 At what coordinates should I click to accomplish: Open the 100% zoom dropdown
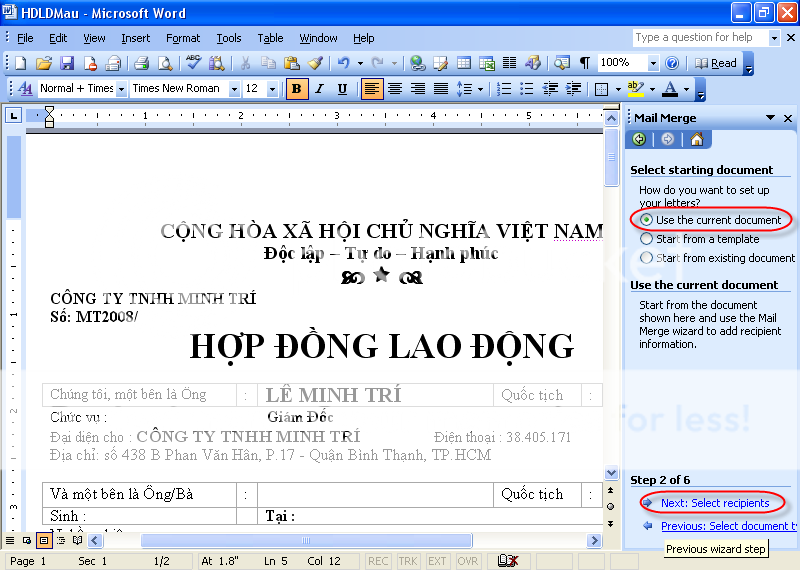[x=653, y=63]
